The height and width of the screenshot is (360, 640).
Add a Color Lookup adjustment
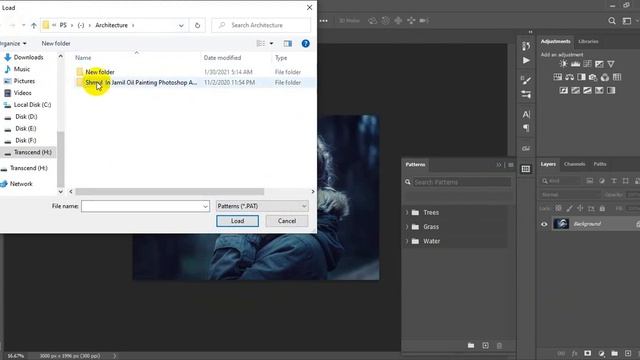click(x=617, y=77)
